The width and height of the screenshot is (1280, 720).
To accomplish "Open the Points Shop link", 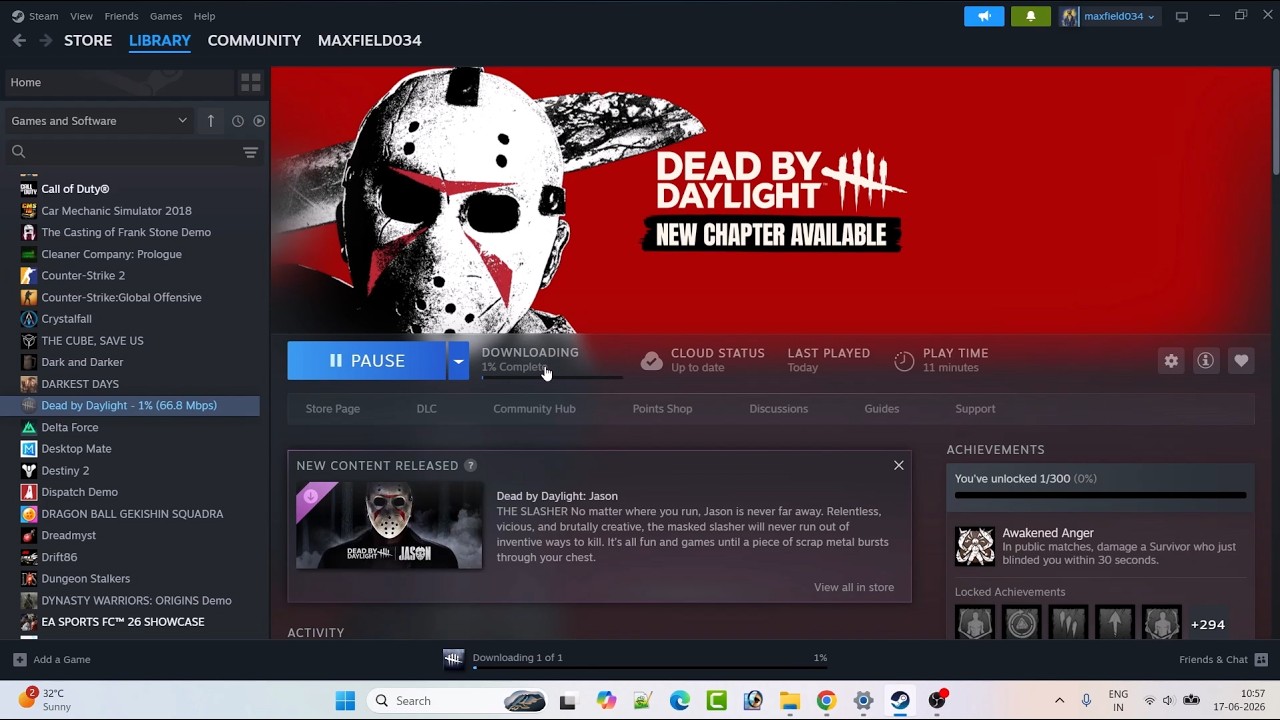I will pyautogui.click(x=662, y=408).
